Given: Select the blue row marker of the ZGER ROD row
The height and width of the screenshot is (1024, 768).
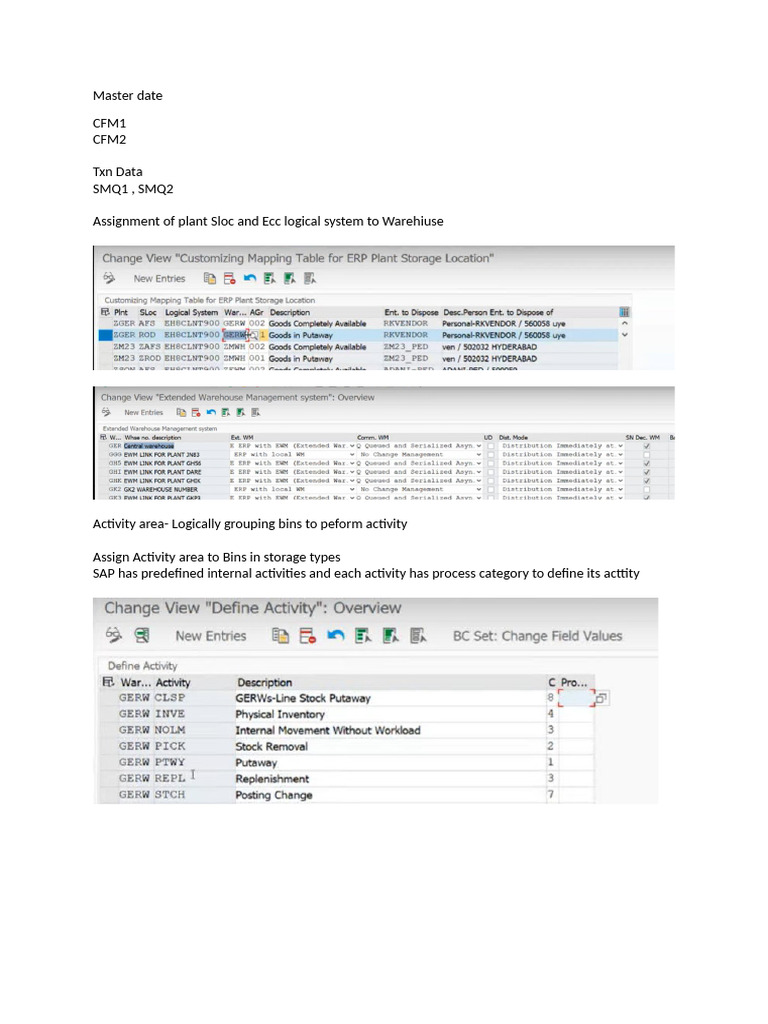Looking at the screenshot, I should tap(105, 335).
